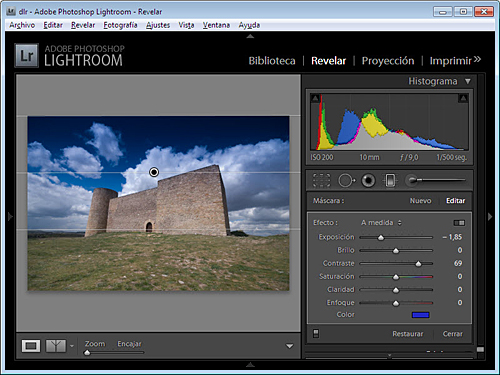The height and width of the screenshot is (375, 500).
Task: Open the Ayuda menu
Action: (x=249, y=25)
